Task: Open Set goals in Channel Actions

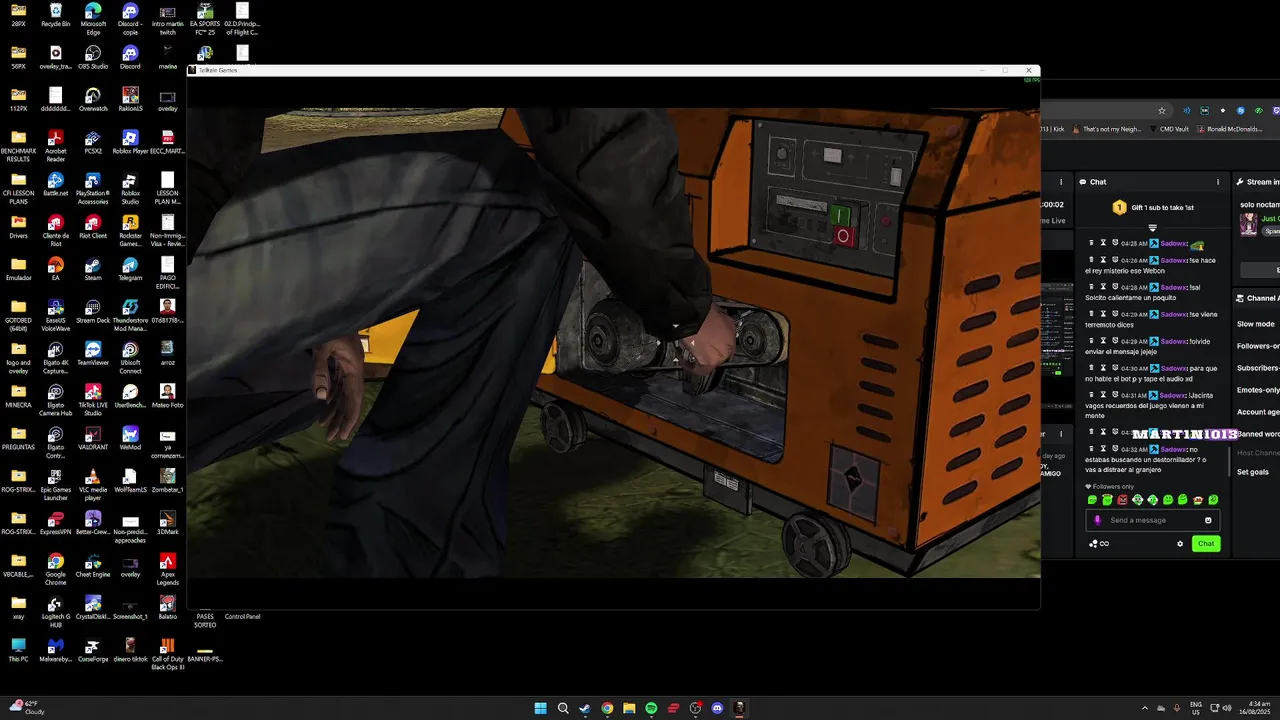Action: pos(1253,472)
